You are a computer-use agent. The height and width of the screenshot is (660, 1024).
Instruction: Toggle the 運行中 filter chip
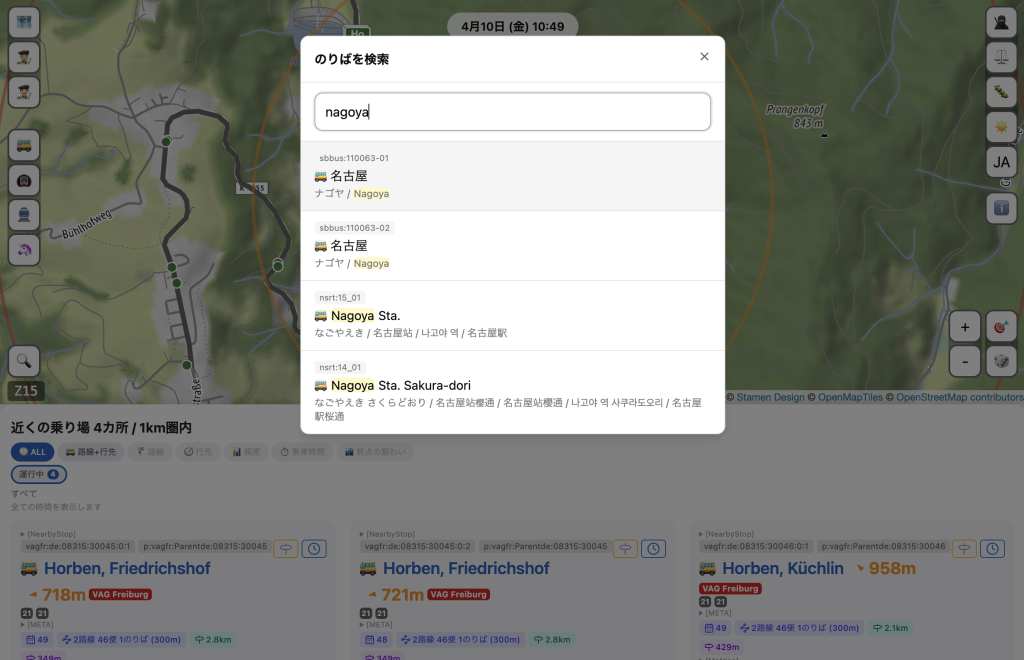click(39, 474)
